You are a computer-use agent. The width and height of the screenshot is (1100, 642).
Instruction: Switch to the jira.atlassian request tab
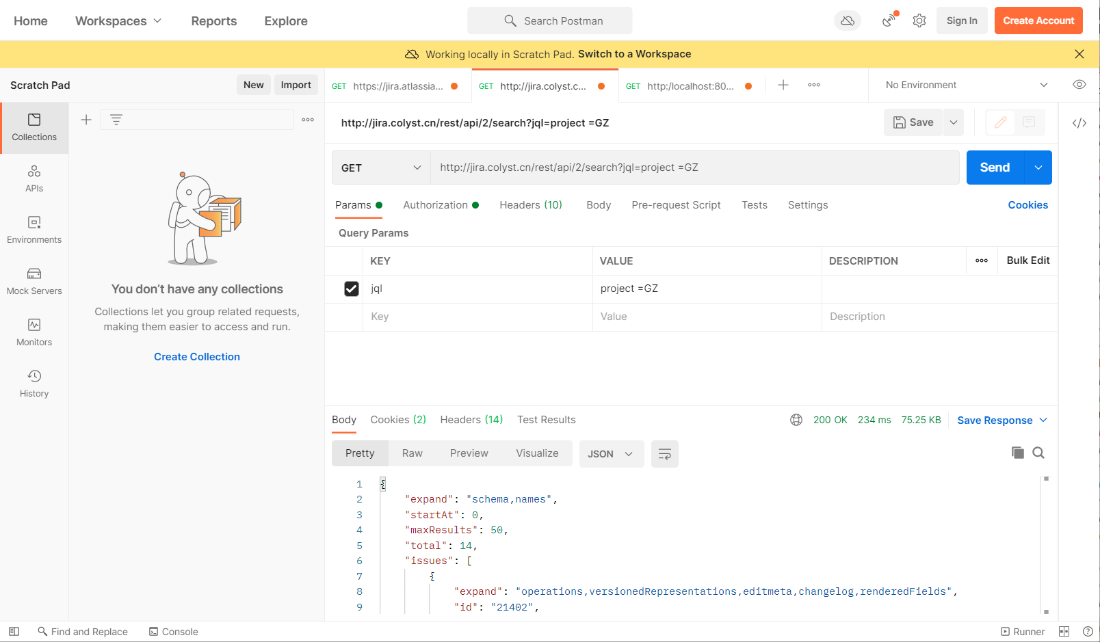point(397,86)
